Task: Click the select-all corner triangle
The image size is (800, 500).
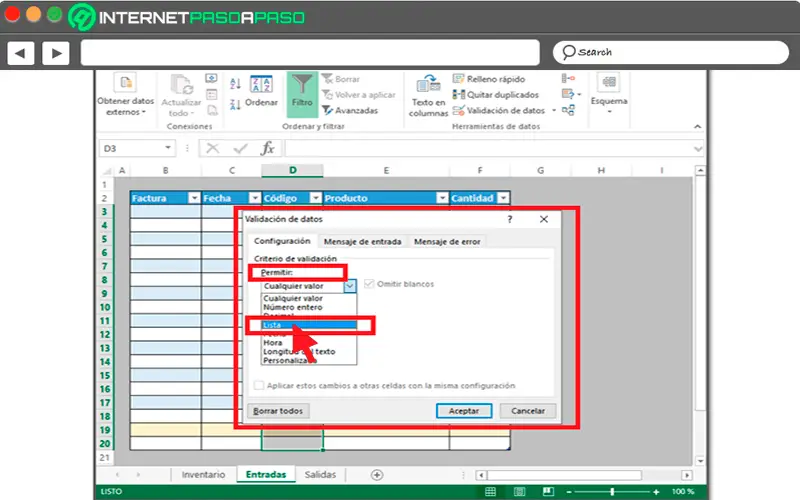Action: pos(107,171)
